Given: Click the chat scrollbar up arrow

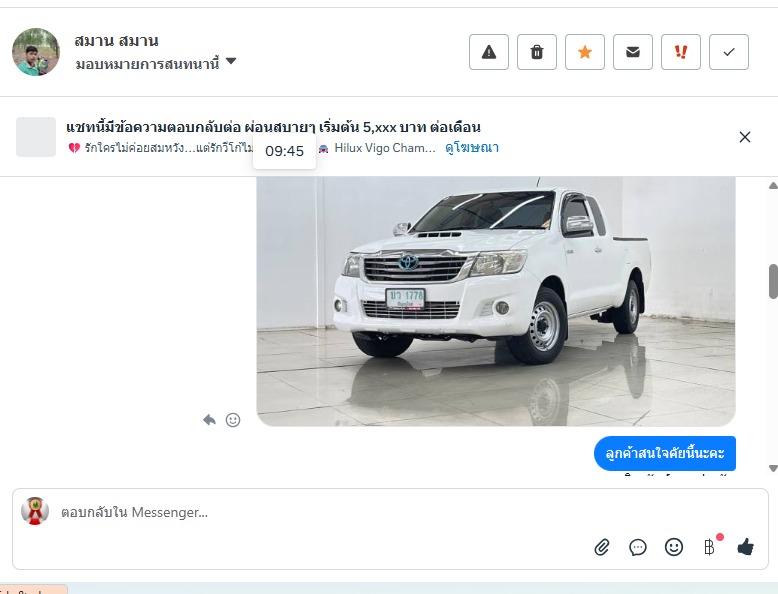Looking at the screenshot, I should tap(773, 186).
